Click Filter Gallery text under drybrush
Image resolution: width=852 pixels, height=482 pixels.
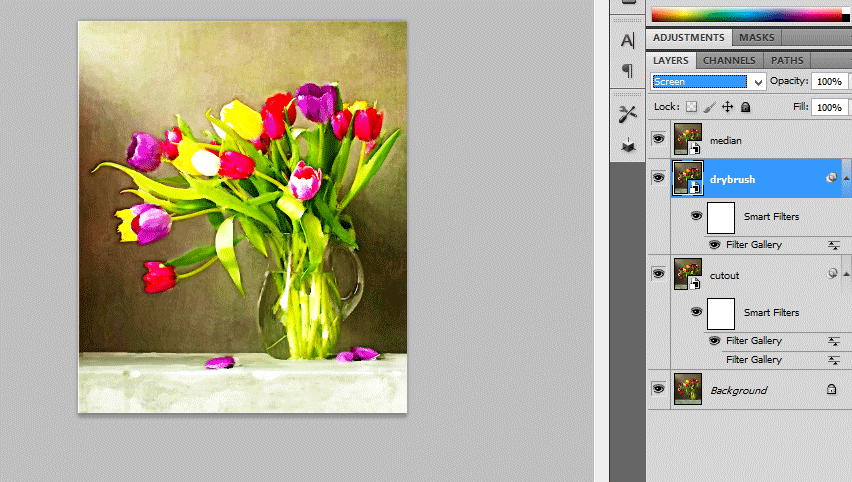(754, 245)
